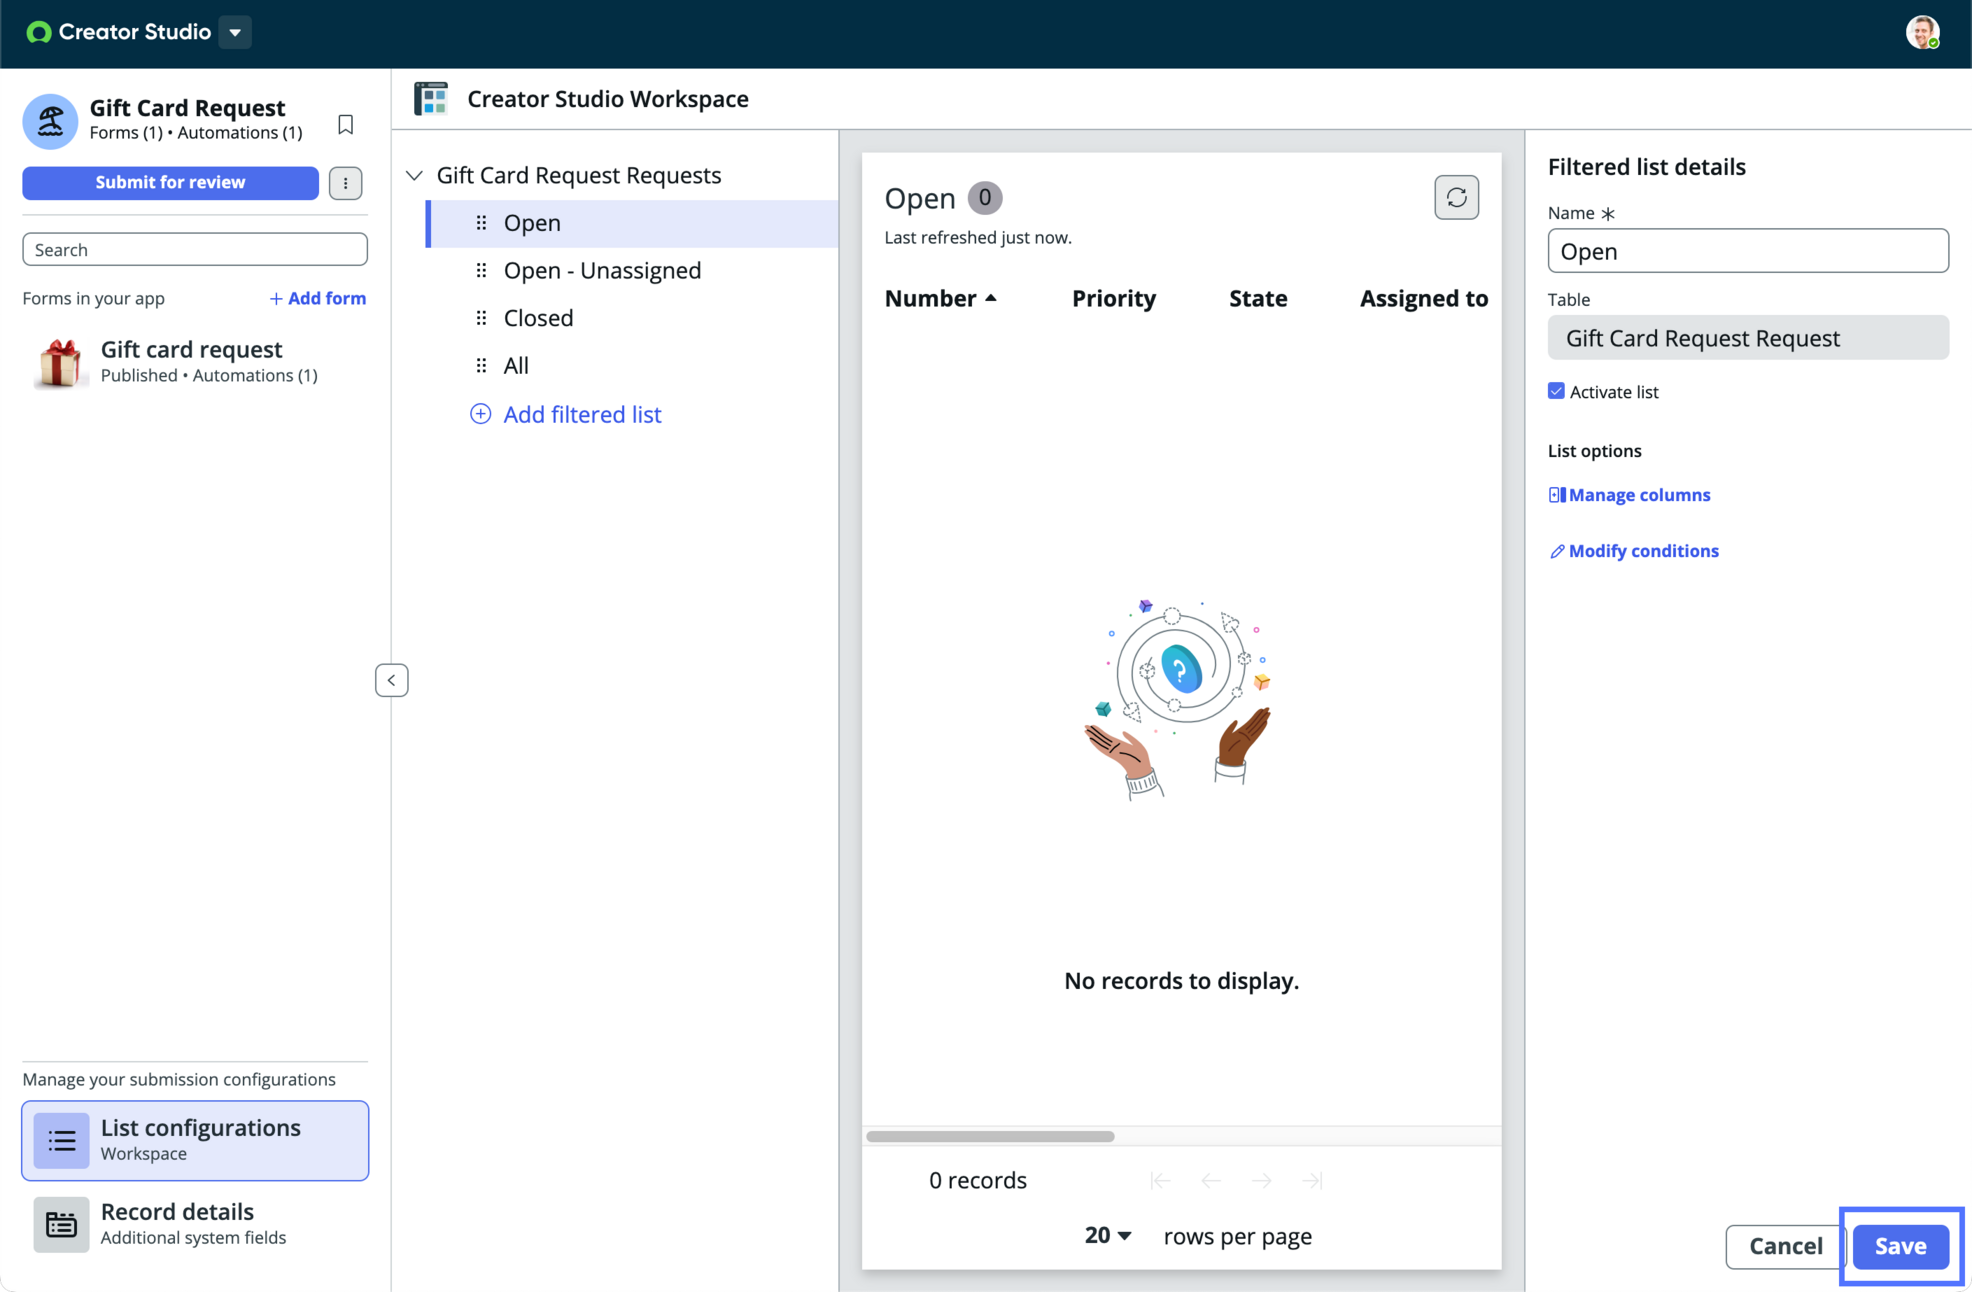Image resolution: width=1972 pixels, height=1292 pixels.
Task: Click the Creator Studio logo icon
Action: click(39, 32)
